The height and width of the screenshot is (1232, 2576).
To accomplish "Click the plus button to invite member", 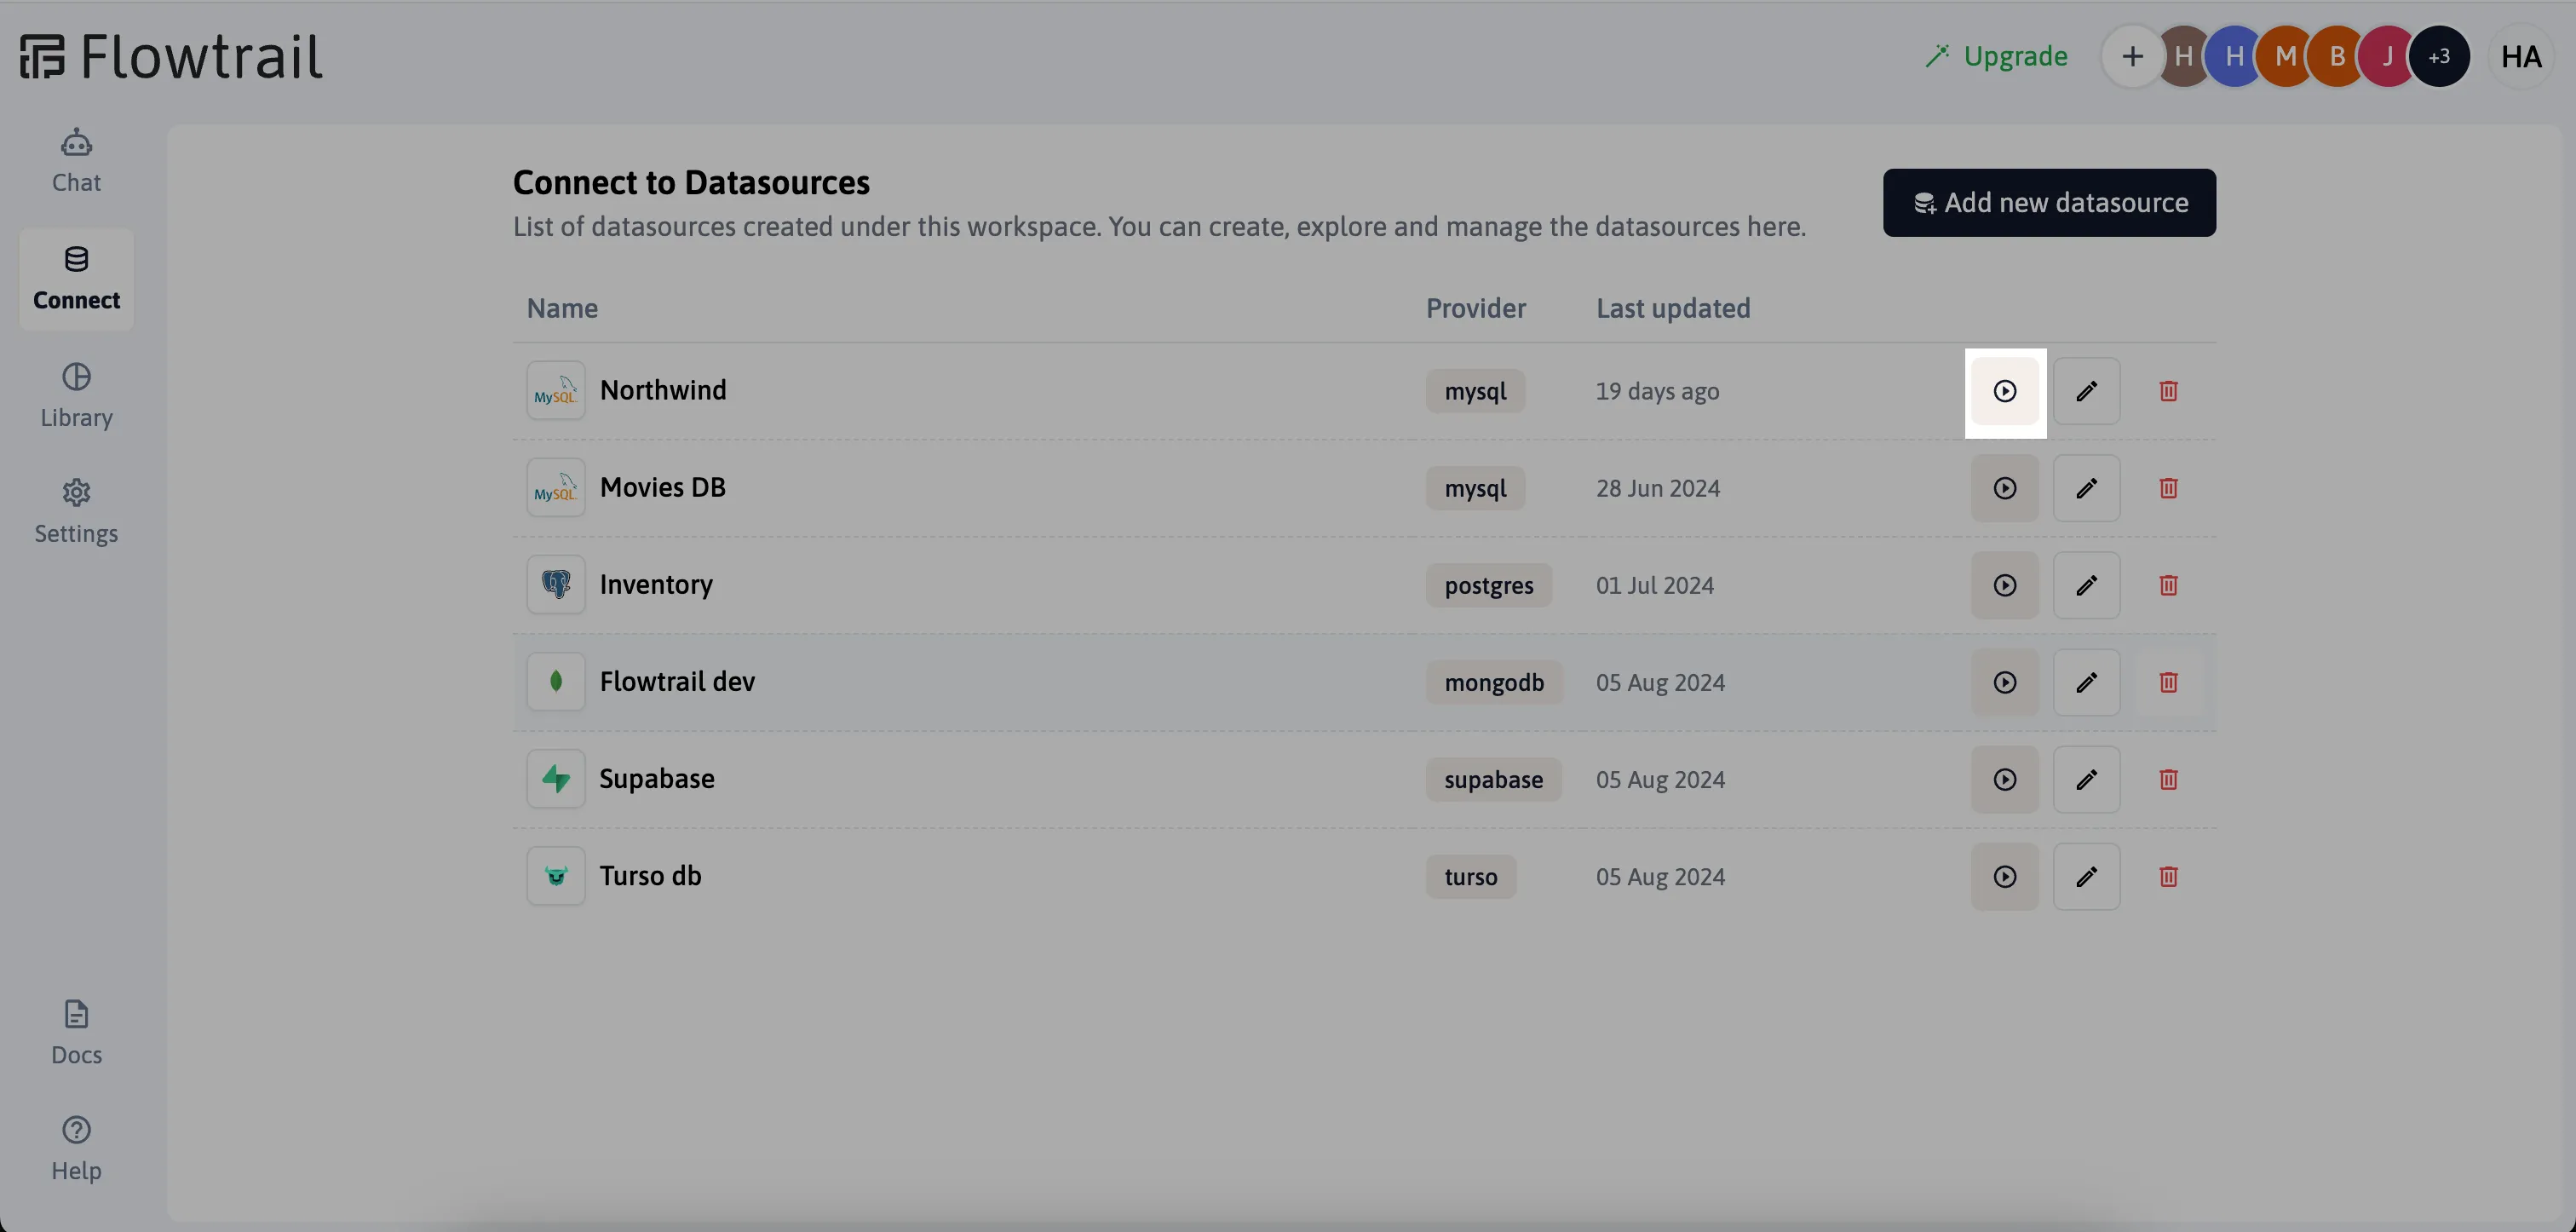I will point(2132,56).
